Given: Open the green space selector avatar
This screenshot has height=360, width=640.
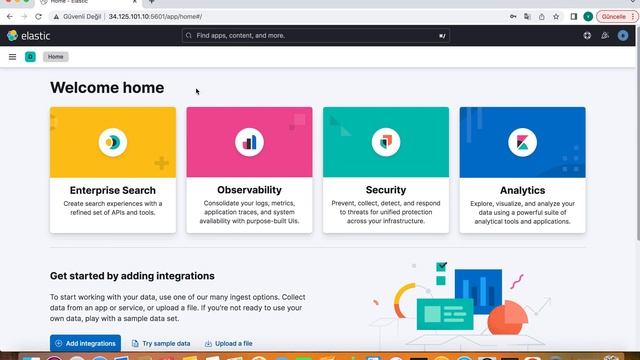Looking at the screenshot, I should [x=30, y=57].
